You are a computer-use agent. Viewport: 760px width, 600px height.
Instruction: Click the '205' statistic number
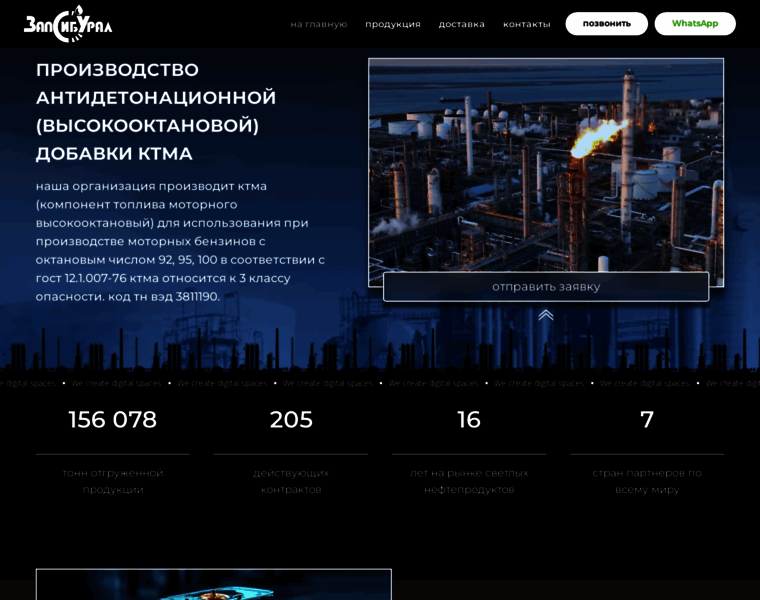point(291,420)
